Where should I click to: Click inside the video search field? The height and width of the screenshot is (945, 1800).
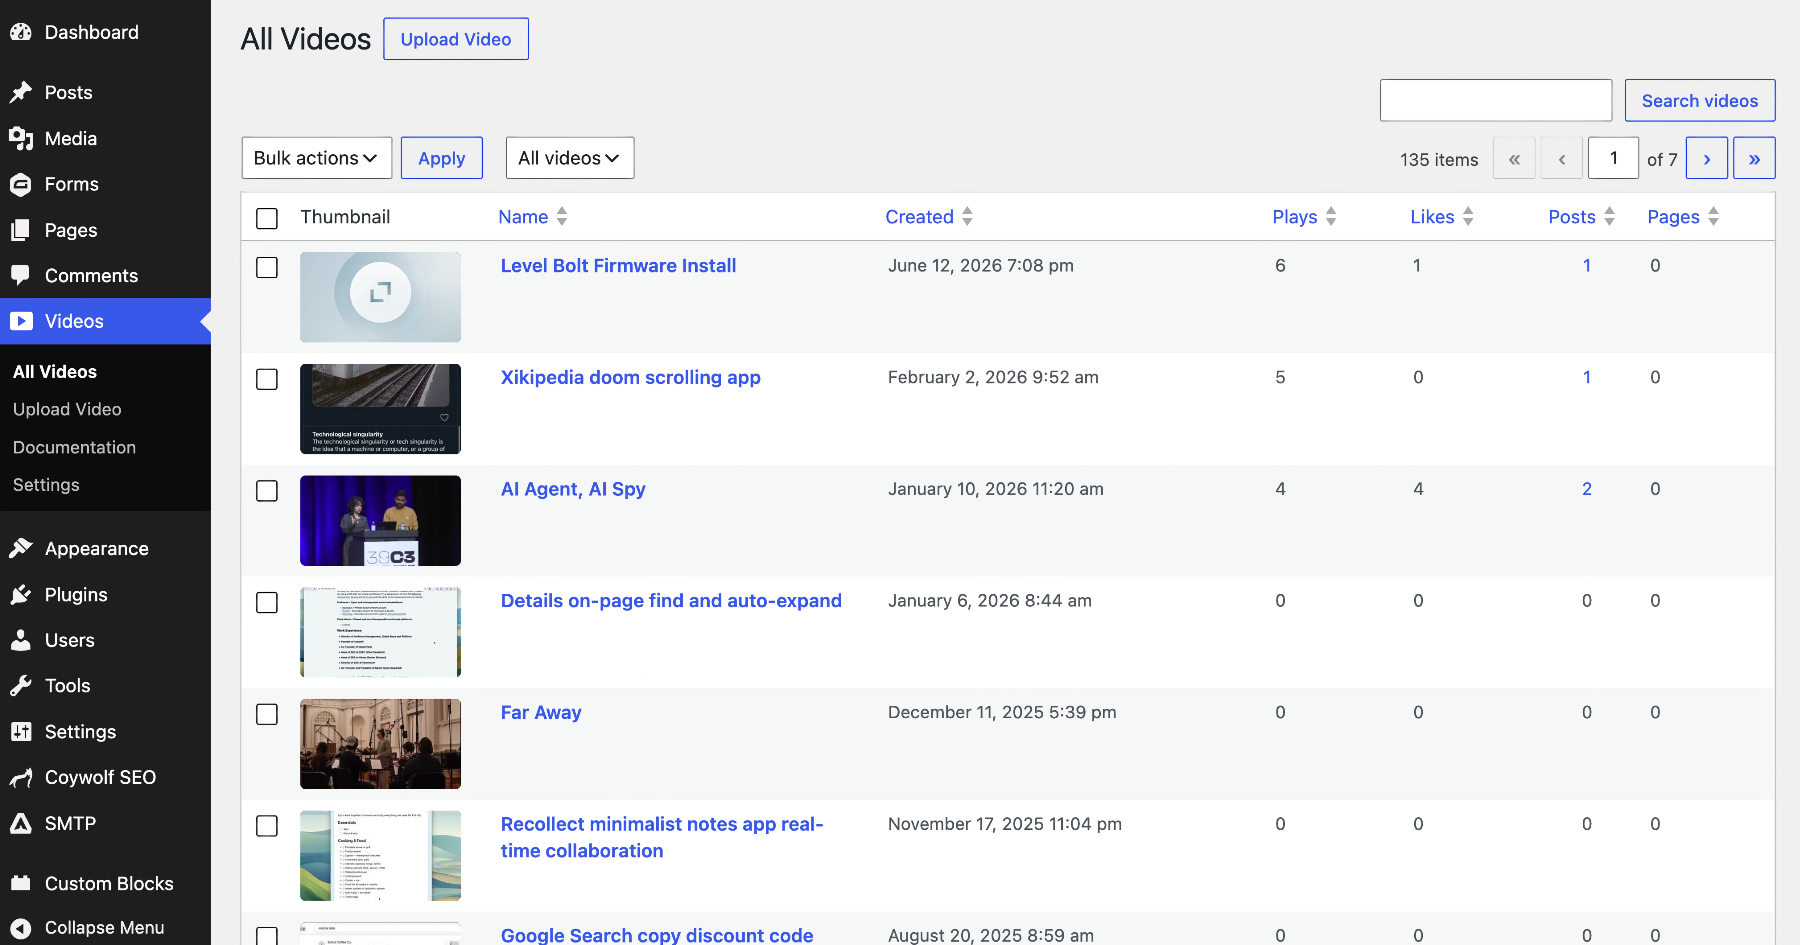[1496, 100]
